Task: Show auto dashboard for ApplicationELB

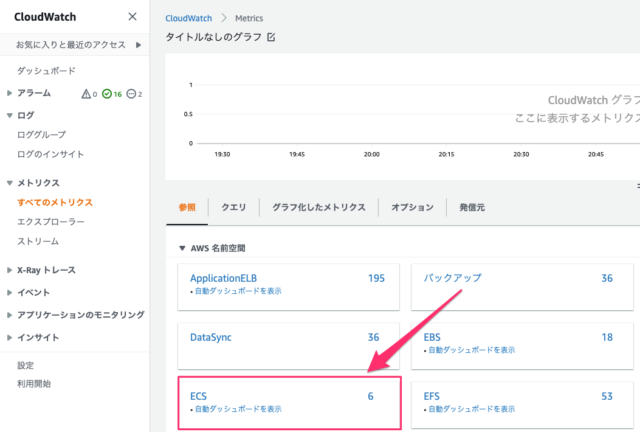Action: coord(238,291)
